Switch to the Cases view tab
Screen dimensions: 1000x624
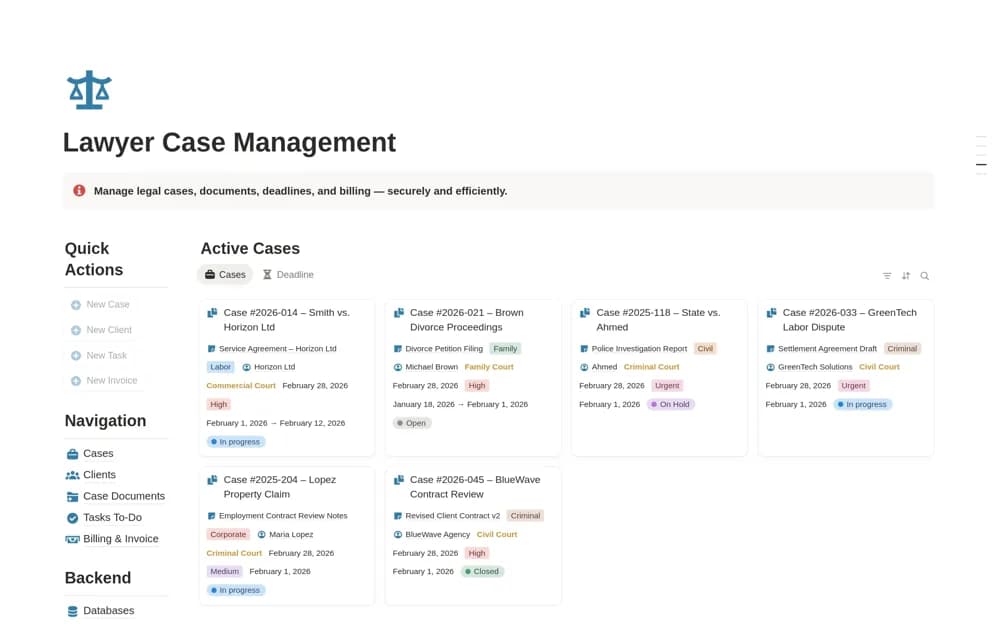pyautogui.click(x=225, y=274)
